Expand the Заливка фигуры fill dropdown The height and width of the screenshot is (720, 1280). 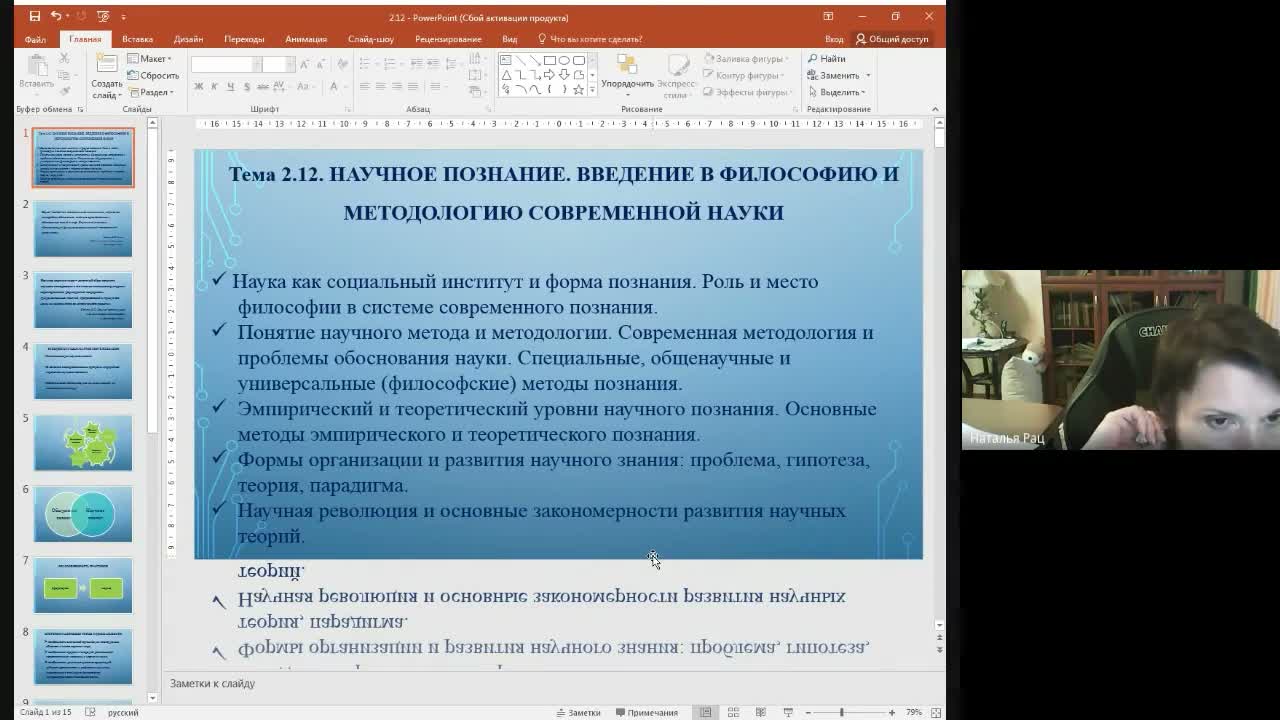pyautogui.click(x=746, y=59)
